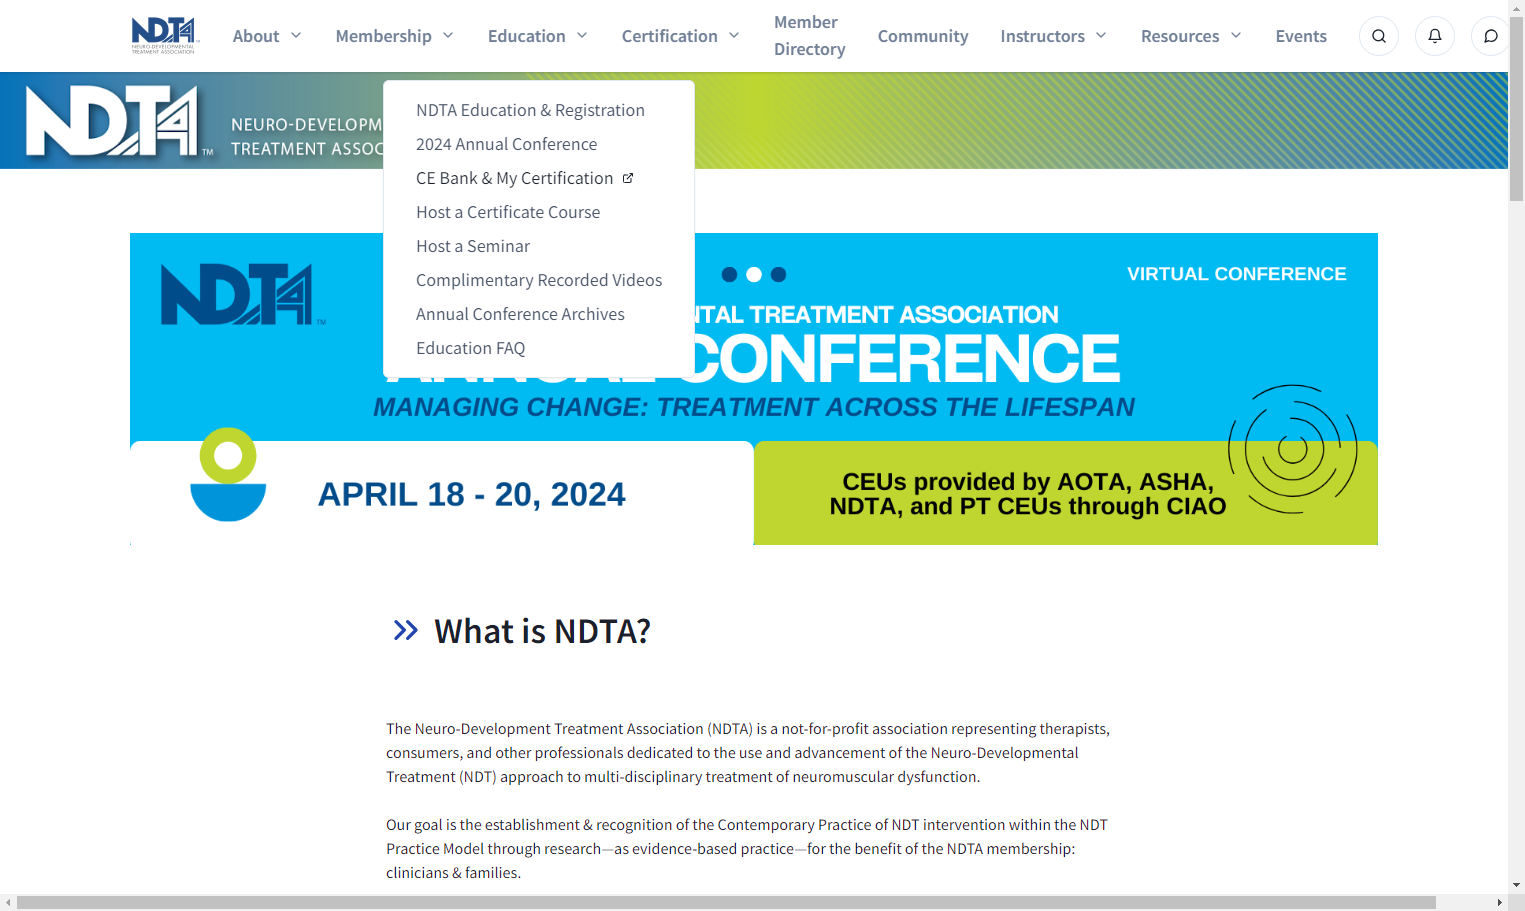Image resolution: width=1525 pixels, height=911 pixels.
Task: Open the chat messages icon
Action: [x=1491, y=36]
